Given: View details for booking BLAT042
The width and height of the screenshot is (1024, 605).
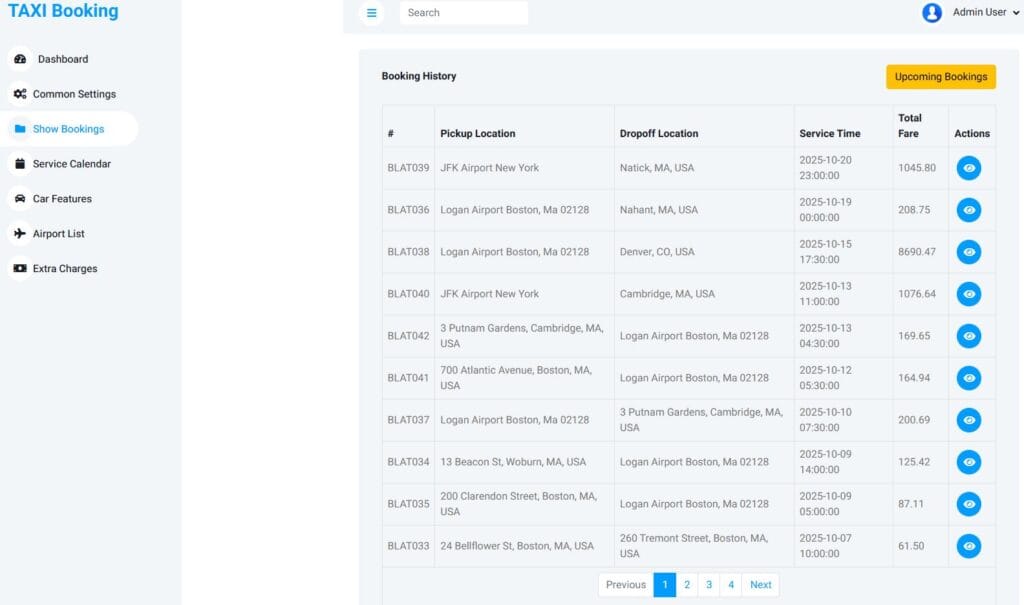Looking at the screenshot, I should 968,336.
